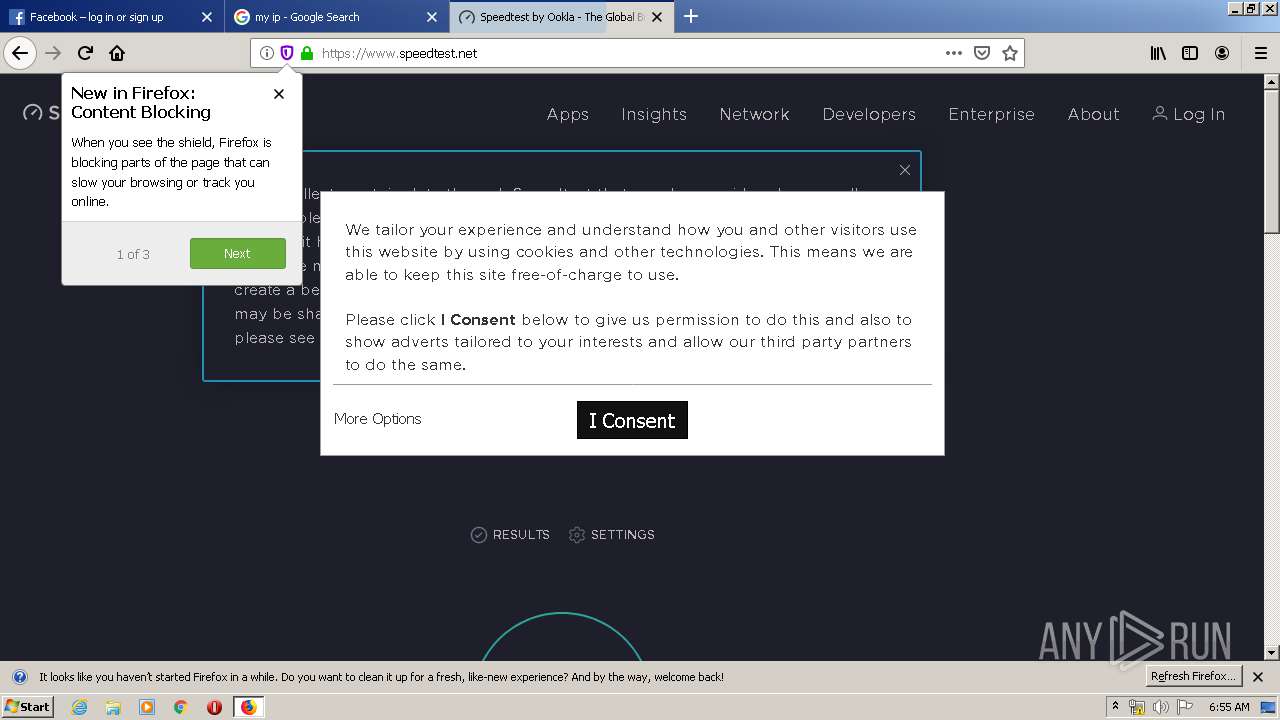Close the blue-bordered privacy notice
This screenshot has width=1280, height=720.
point(905,170)
